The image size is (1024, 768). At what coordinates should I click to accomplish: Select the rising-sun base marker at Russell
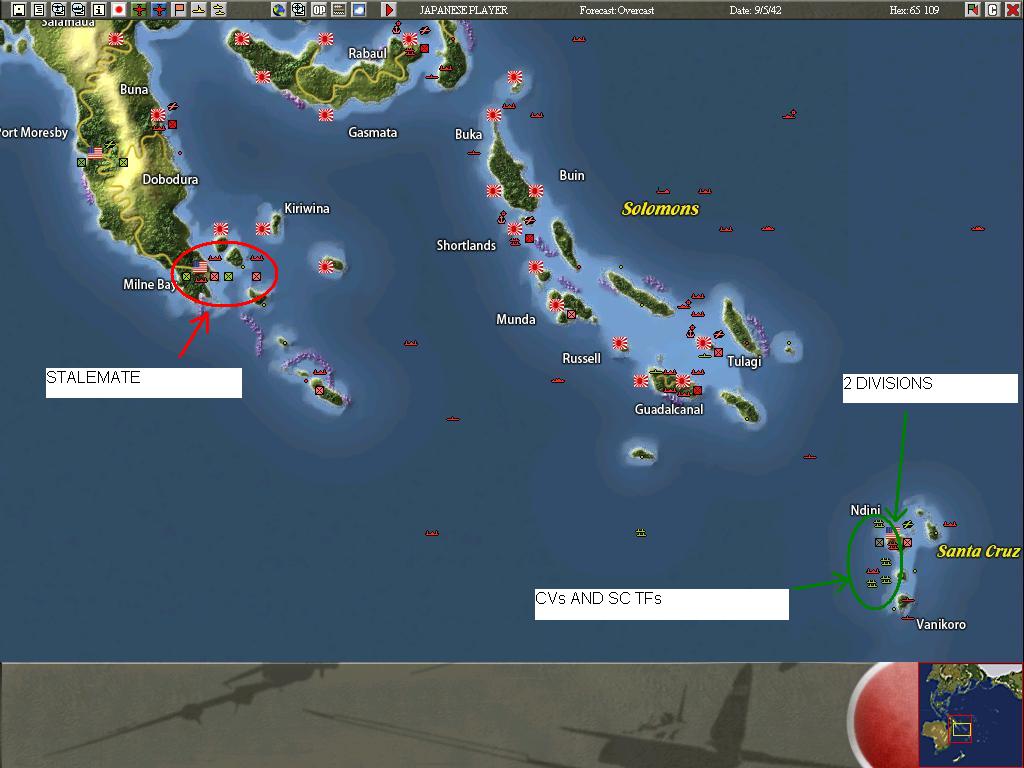click(x=619, y=342)
